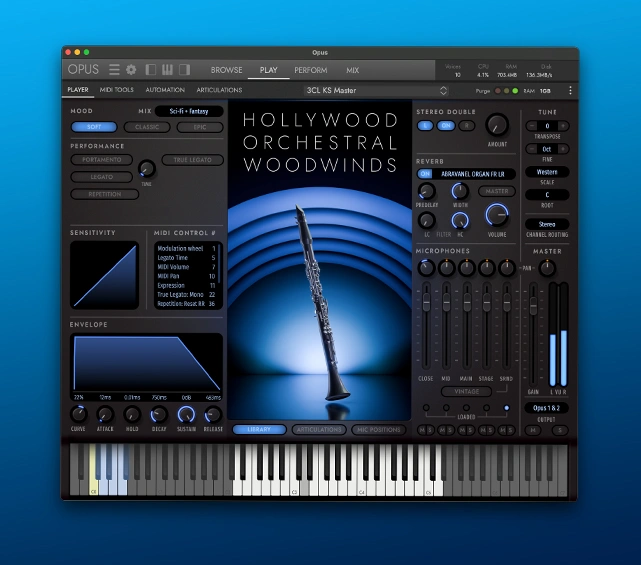Viewport: 641px width, 565px height.
Task: Adjust the reverb Volume knob
Action: click(x=497, y=215)
